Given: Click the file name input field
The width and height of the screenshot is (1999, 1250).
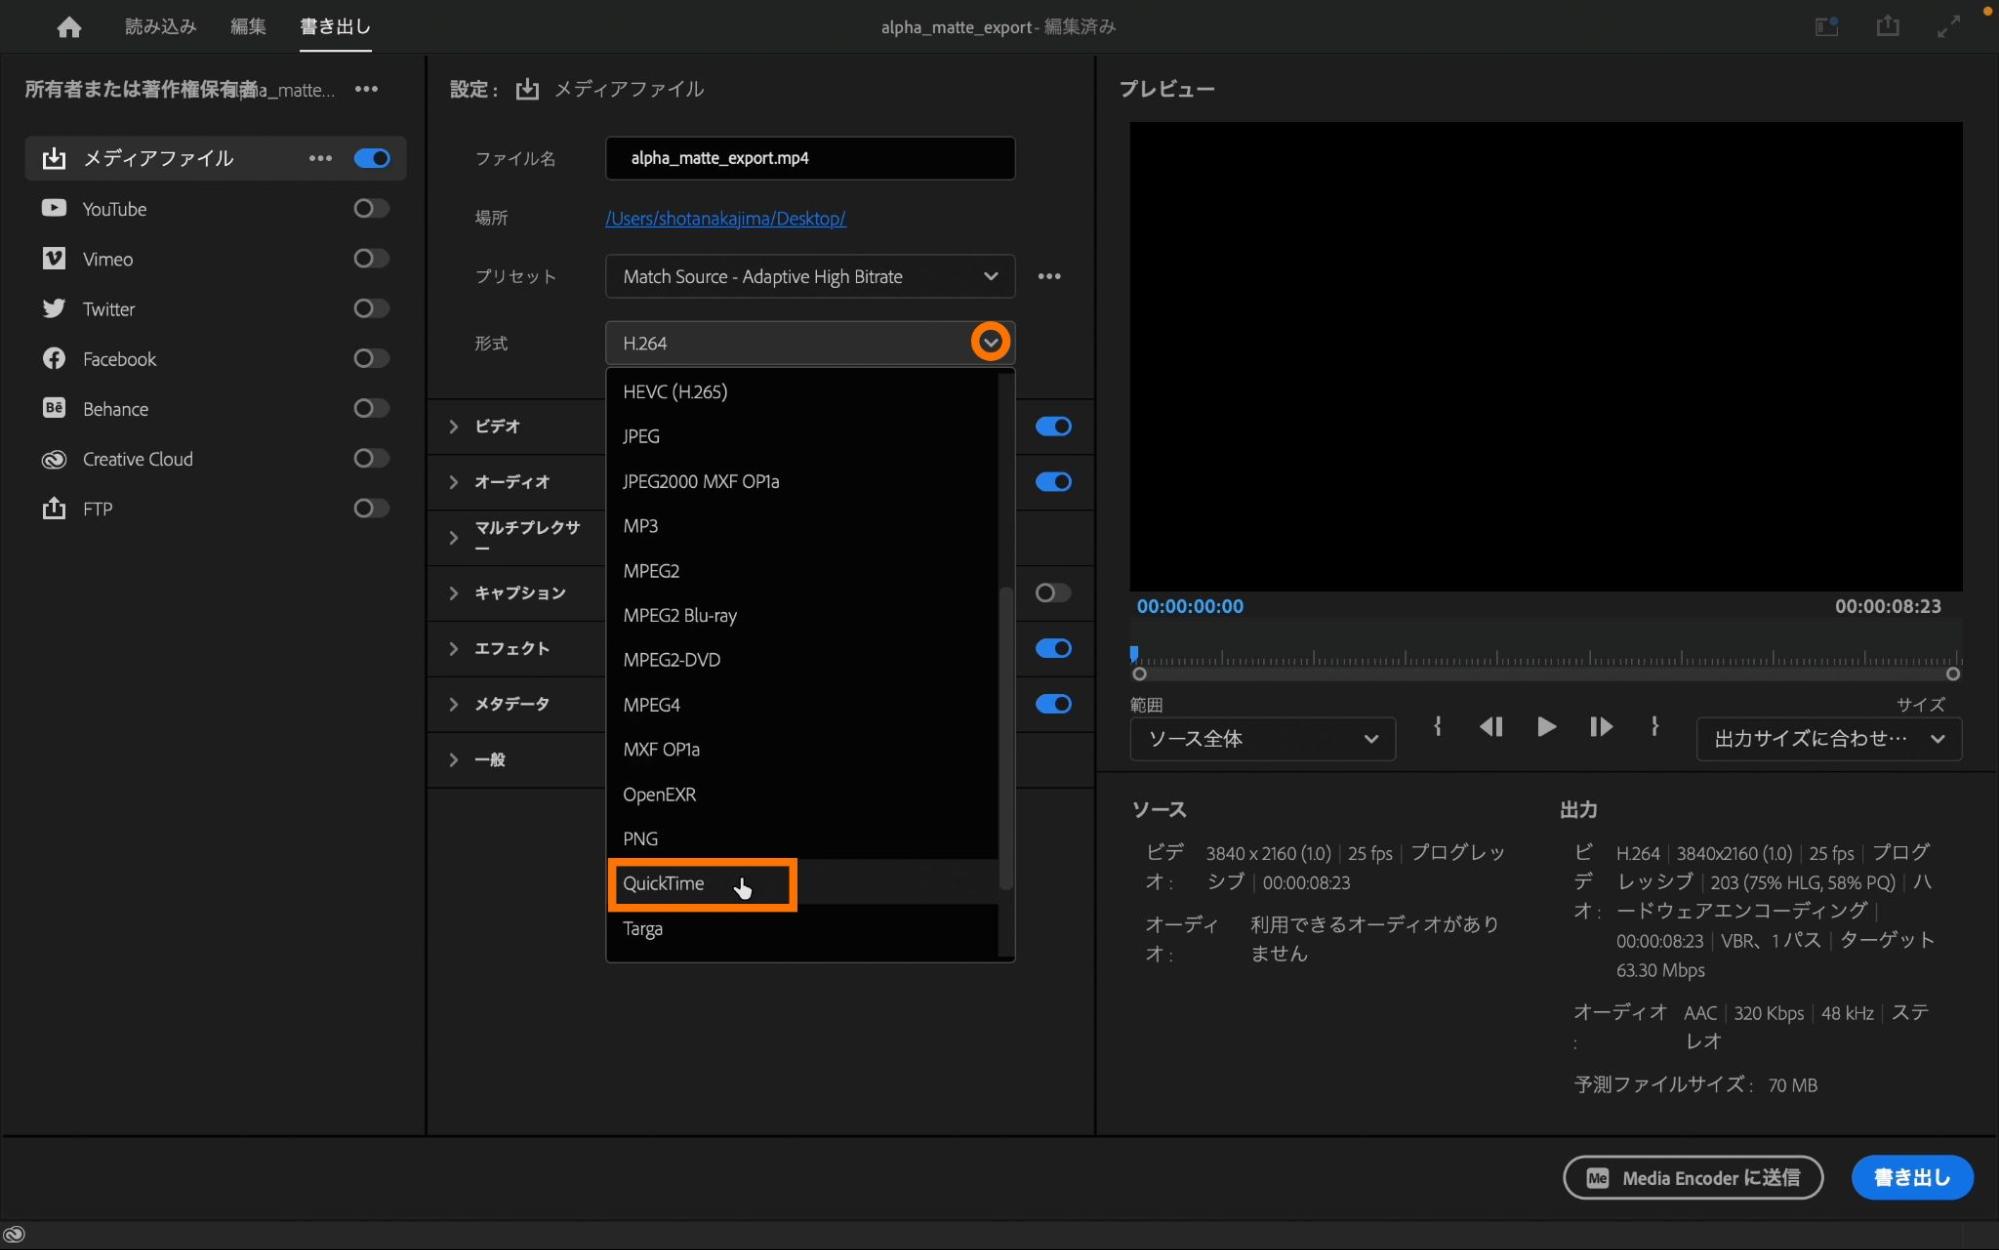Looking at the screenshot, I should tap(809, 158).
